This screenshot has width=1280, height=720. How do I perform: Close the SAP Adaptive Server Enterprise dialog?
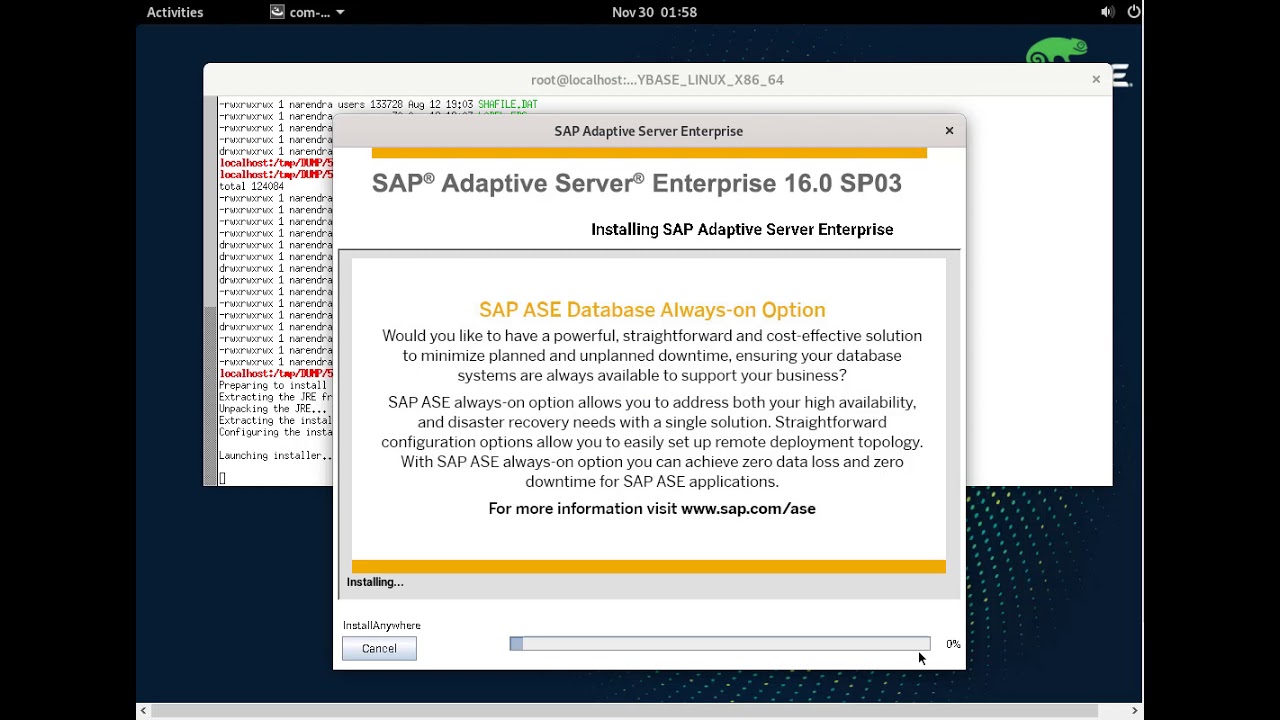click(949, 131)
